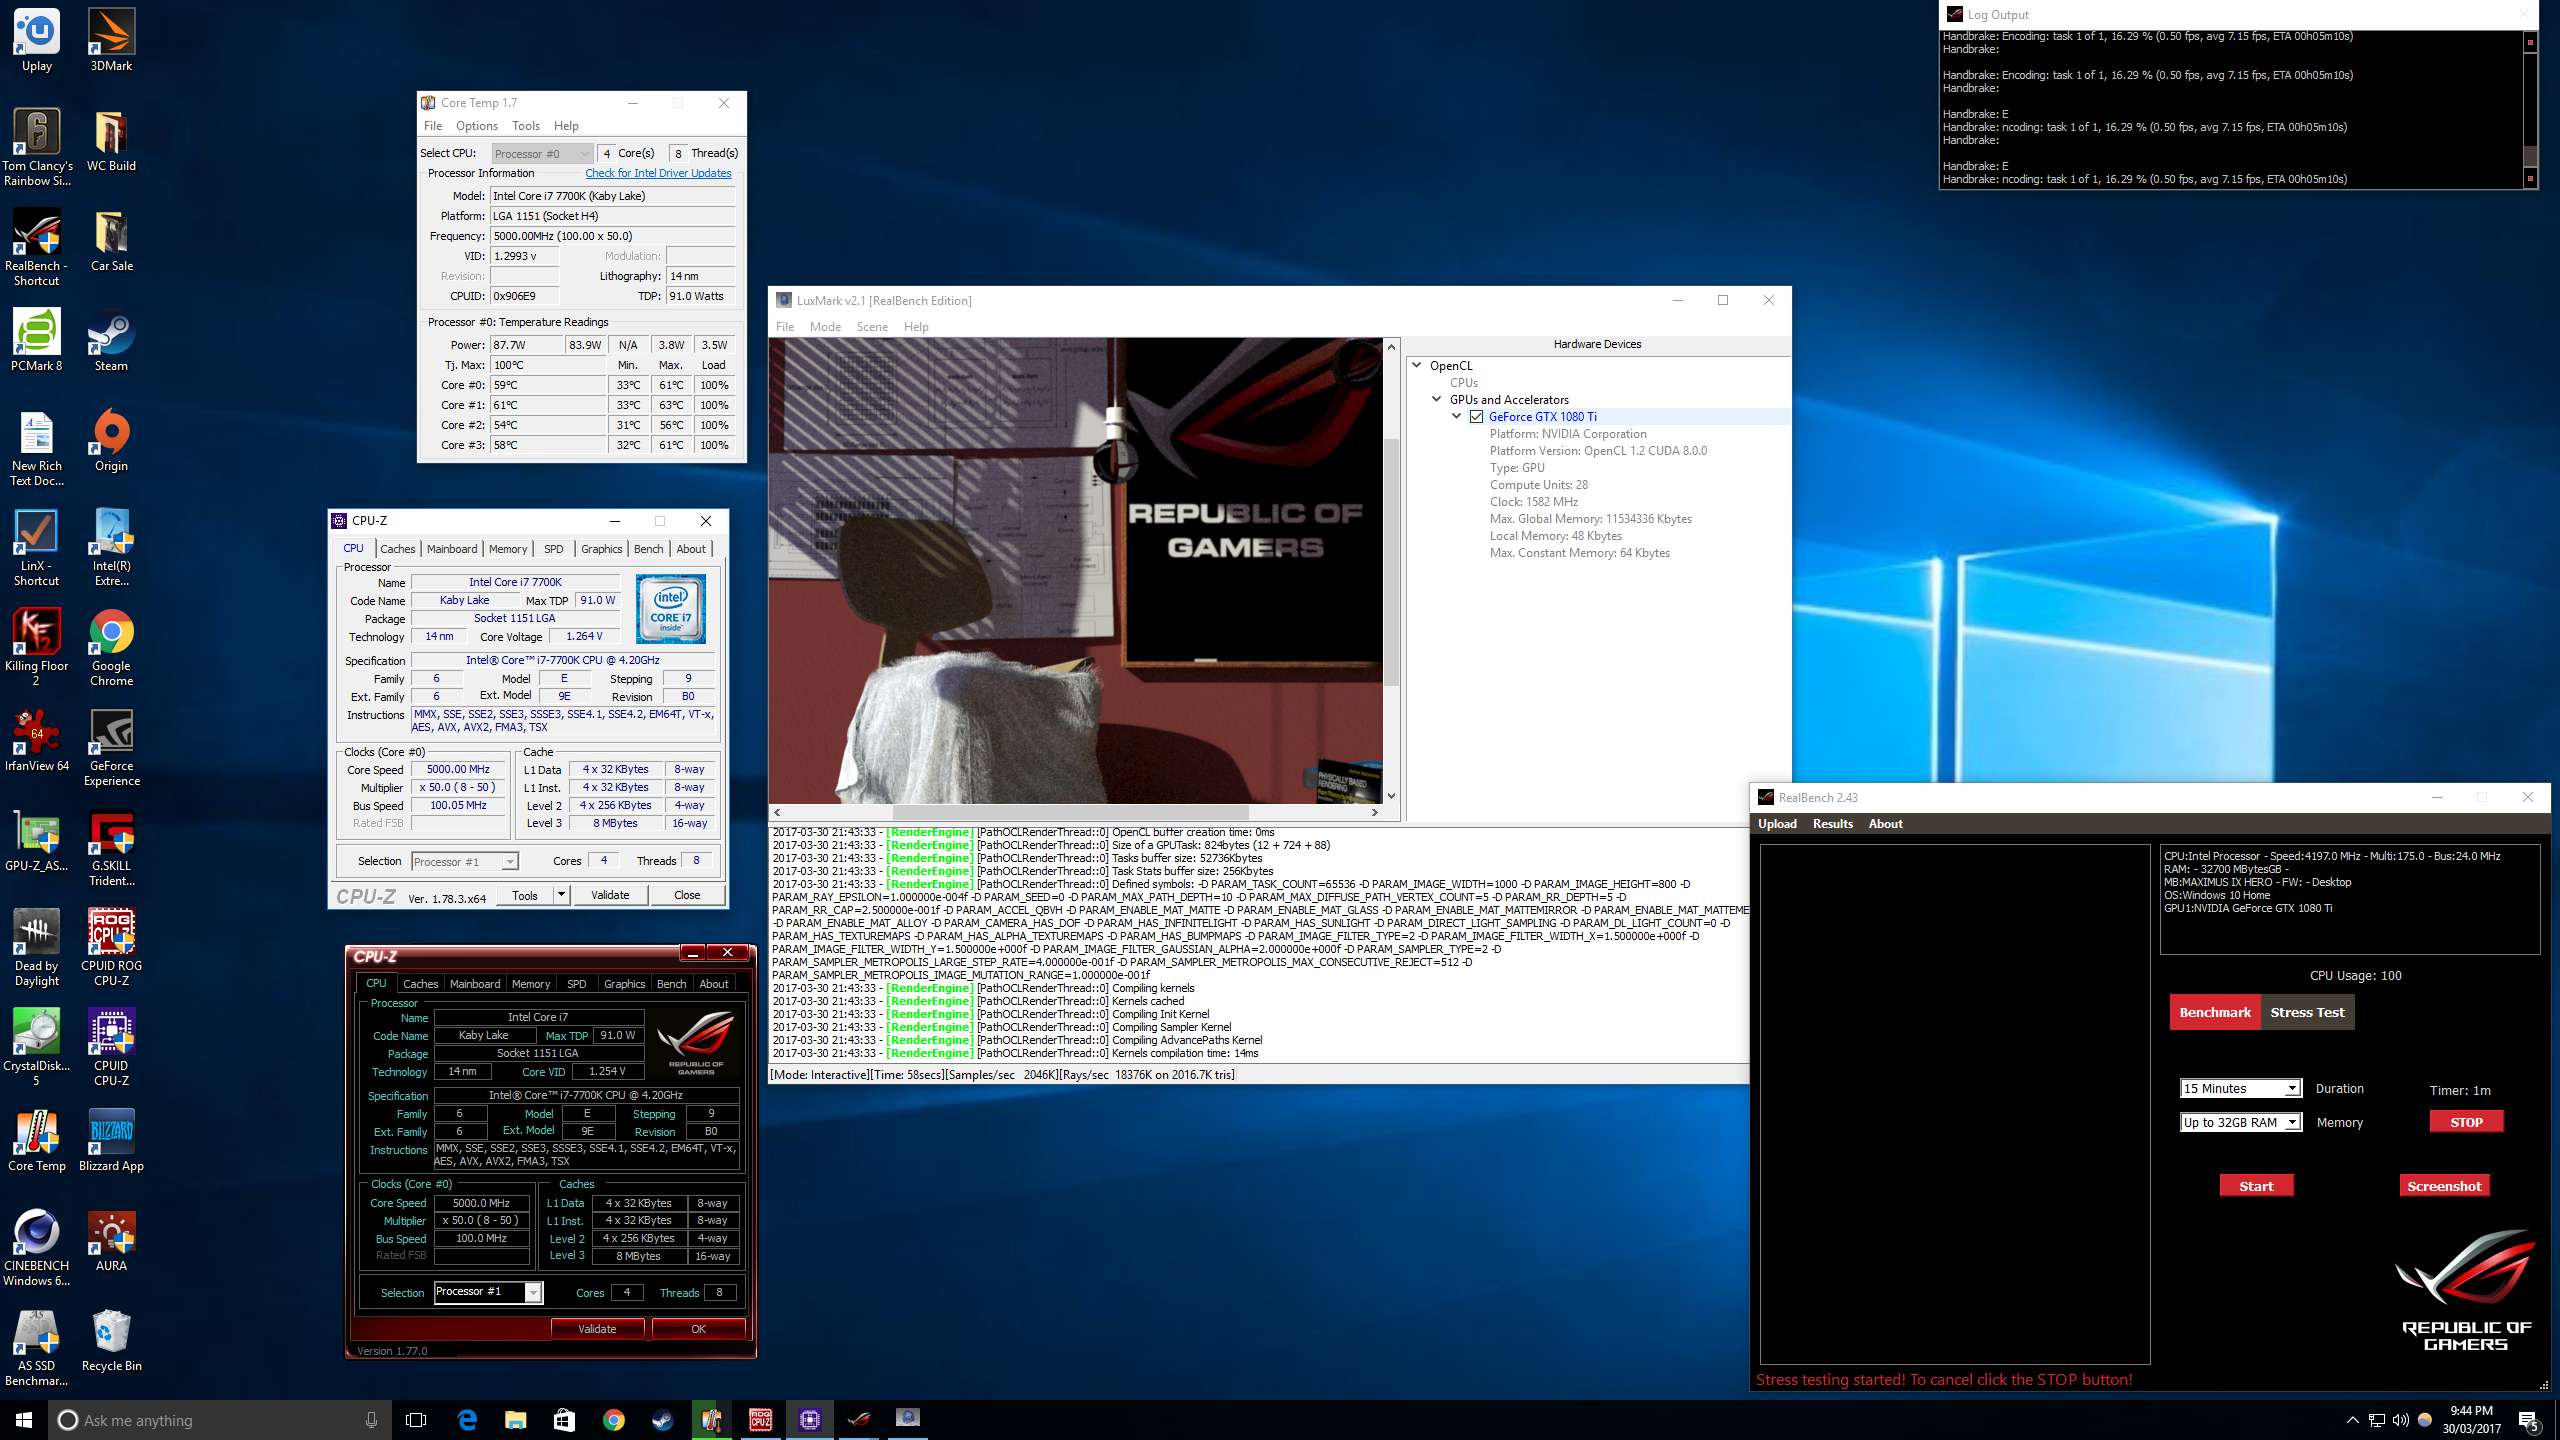Open Core Temp Options menu
Image resolution: width=2560 pixels, height=1440 pixels.
476,126
